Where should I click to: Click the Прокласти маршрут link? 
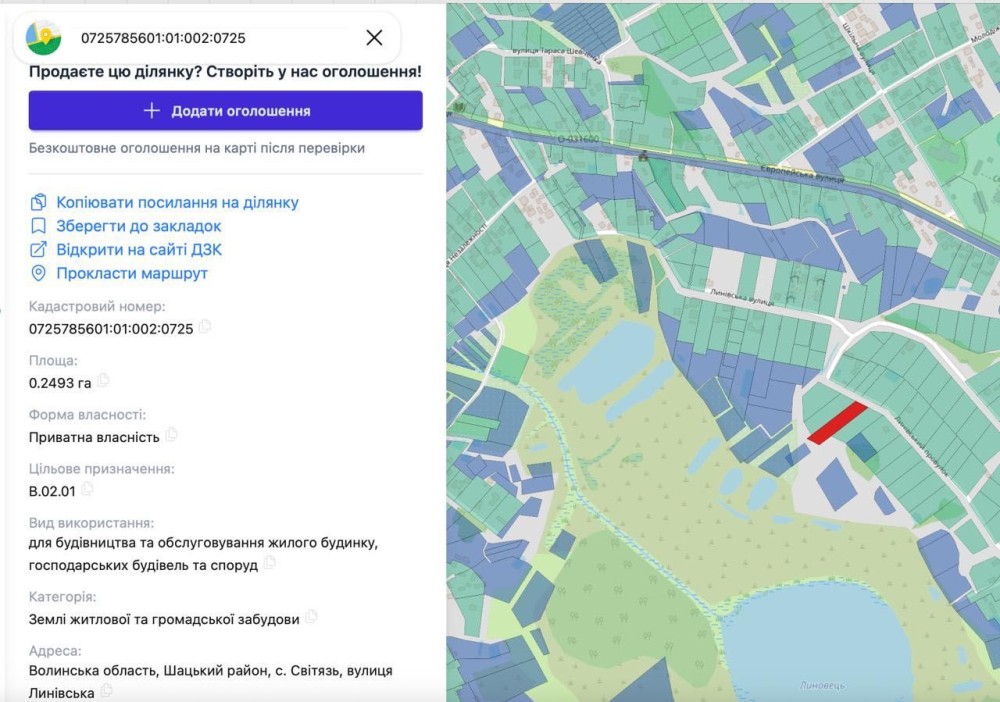pos(132,273)
